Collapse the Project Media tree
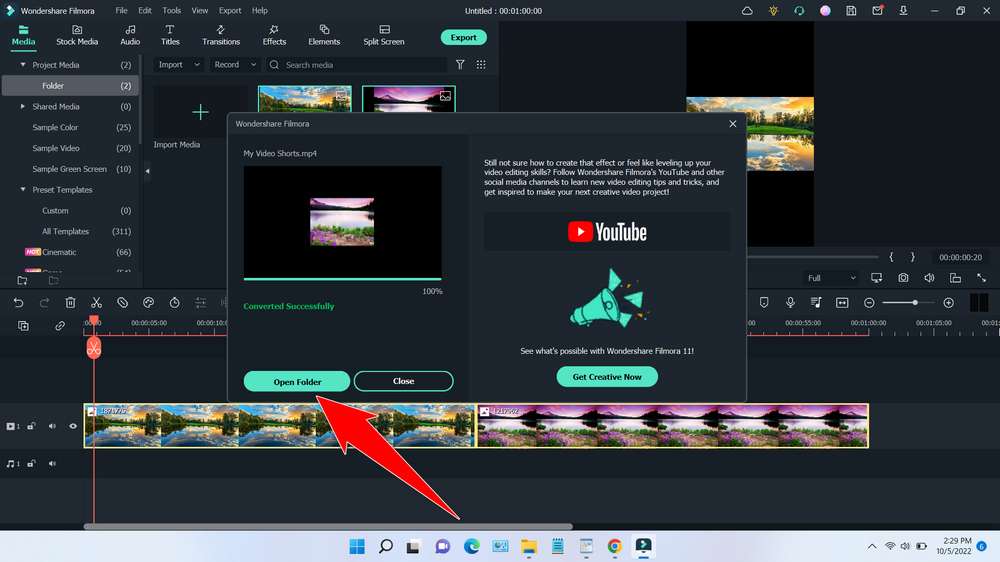 [x=23, y=65]
